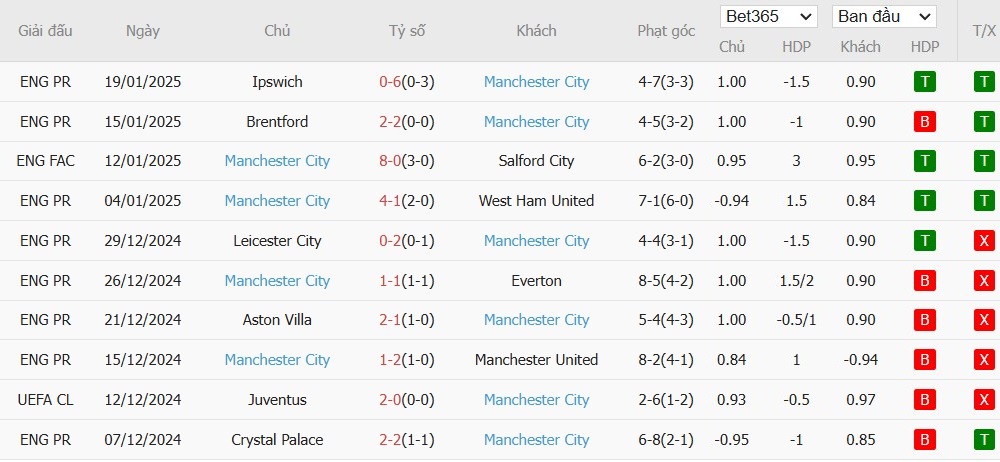Image resolution: width=1000 pixels, height=462 pixels.
Task: Click the Giải đấu column header
Action: pyautogui.click(x=45, y=31)
